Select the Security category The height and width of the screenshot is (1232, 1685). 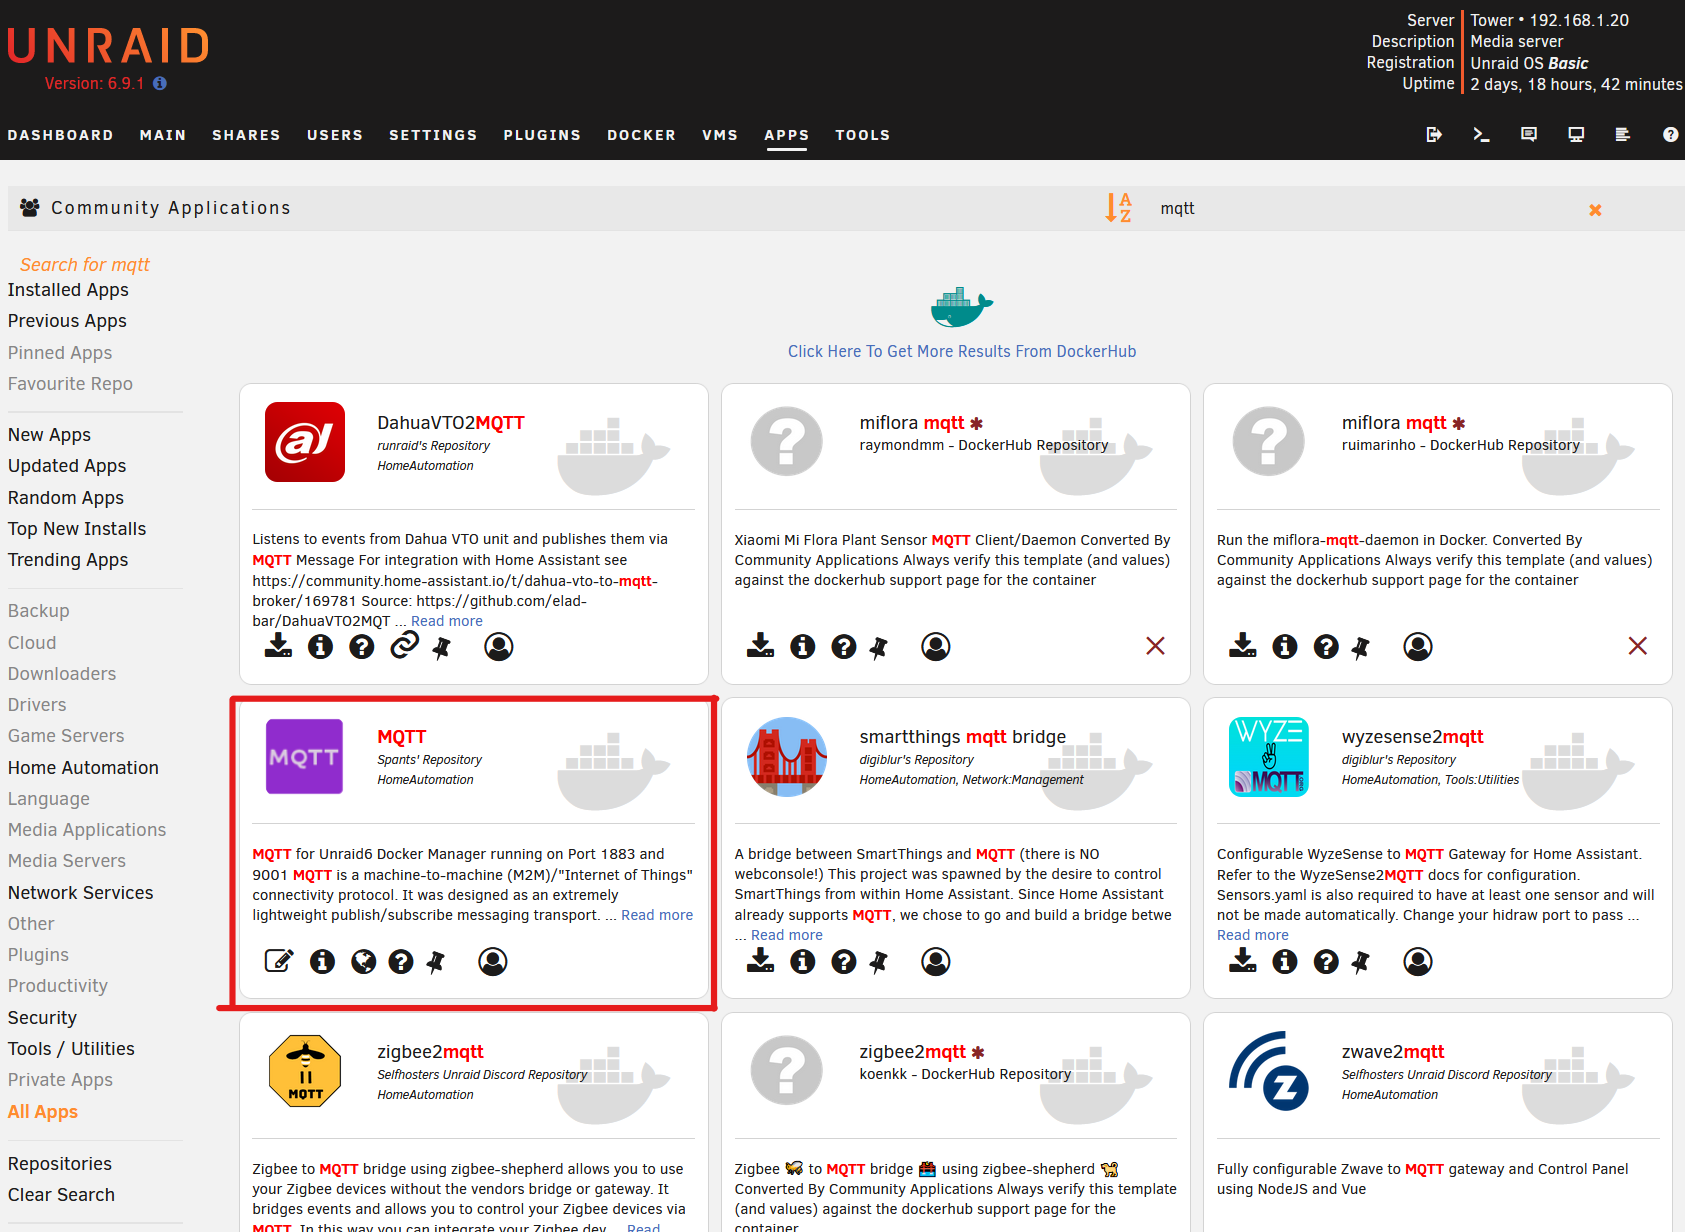pyautogui.click(x=42, y=1018)
